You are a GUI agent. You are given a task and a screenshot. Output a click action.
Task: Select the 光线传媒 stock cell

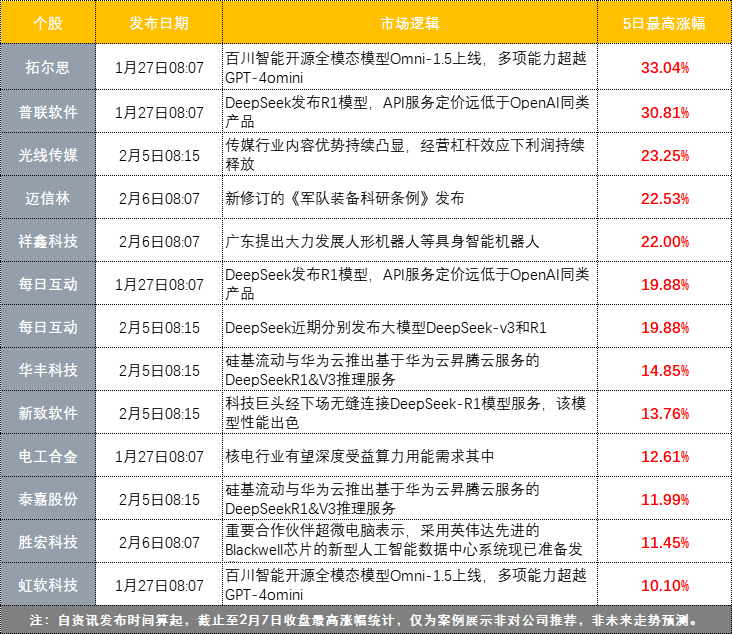(48, 155)
